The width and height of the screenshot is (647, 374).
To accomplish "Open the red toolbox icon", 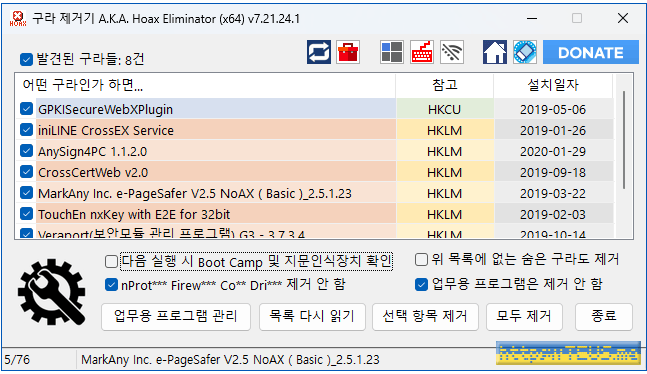I will [348, 52].
